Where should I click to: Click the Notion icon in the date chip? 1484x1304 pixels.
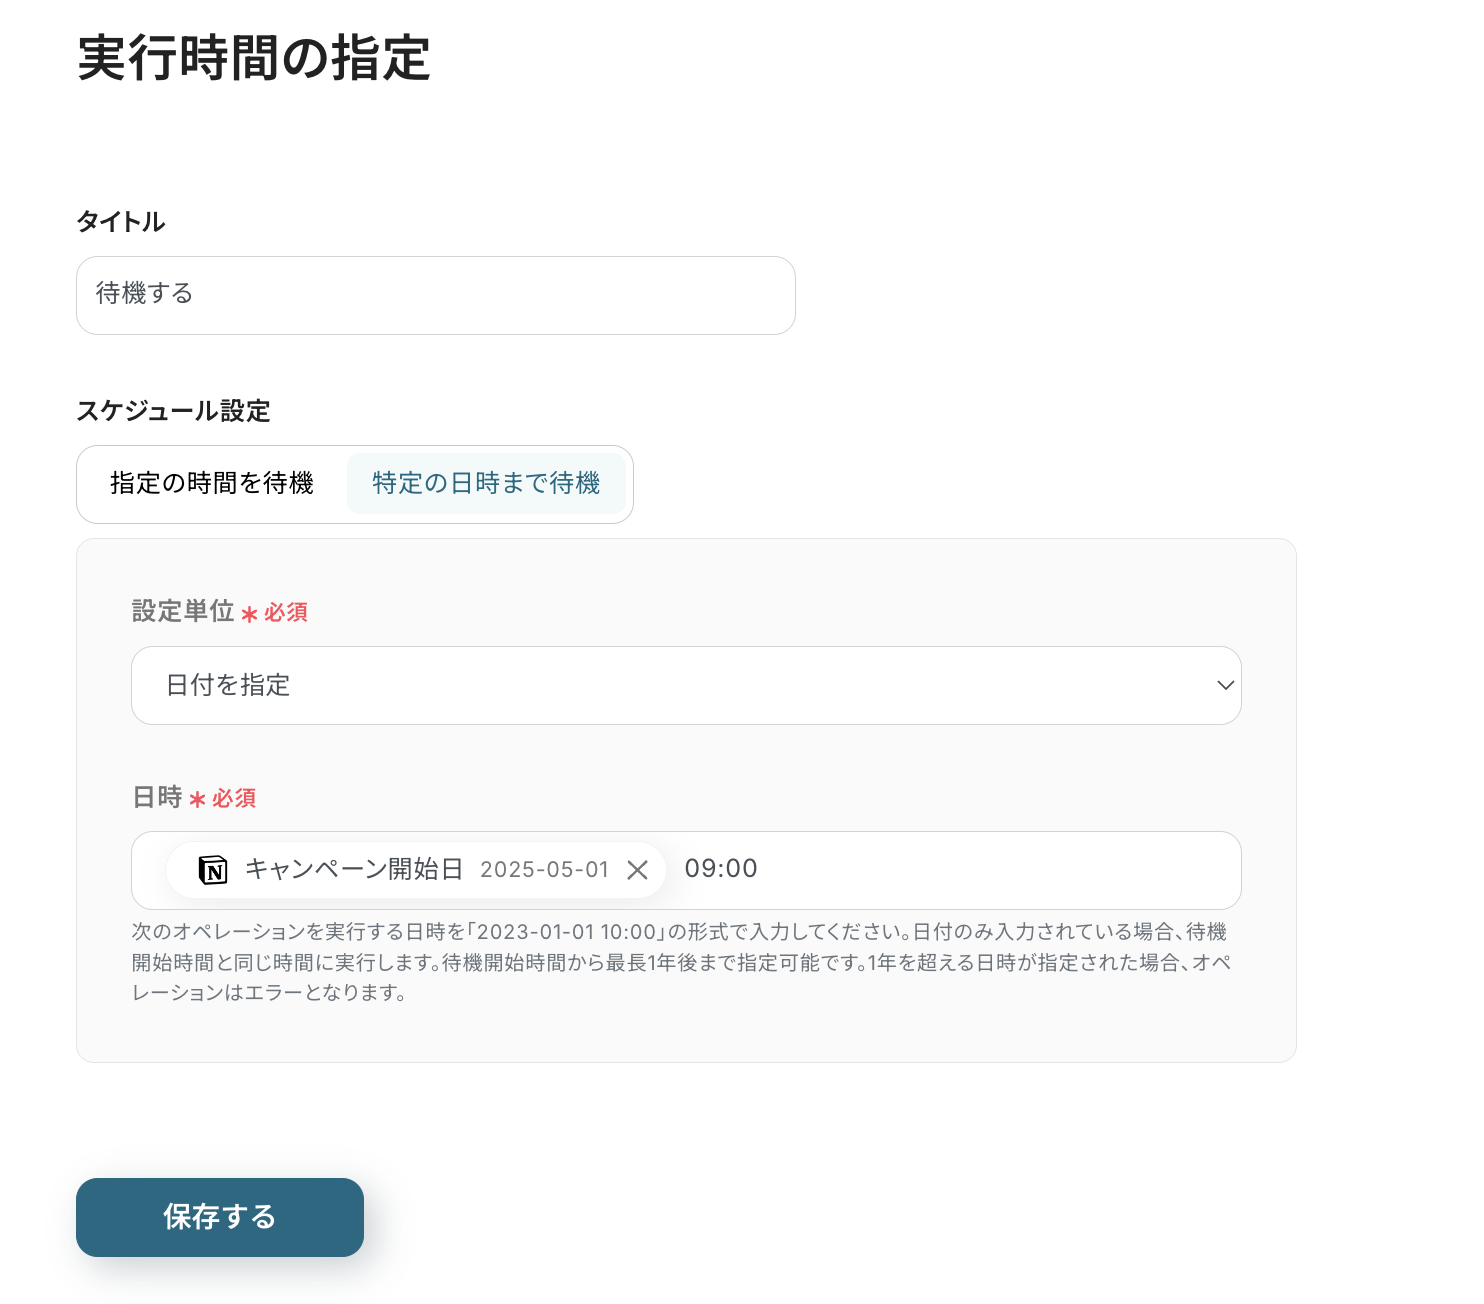(213, 870)
